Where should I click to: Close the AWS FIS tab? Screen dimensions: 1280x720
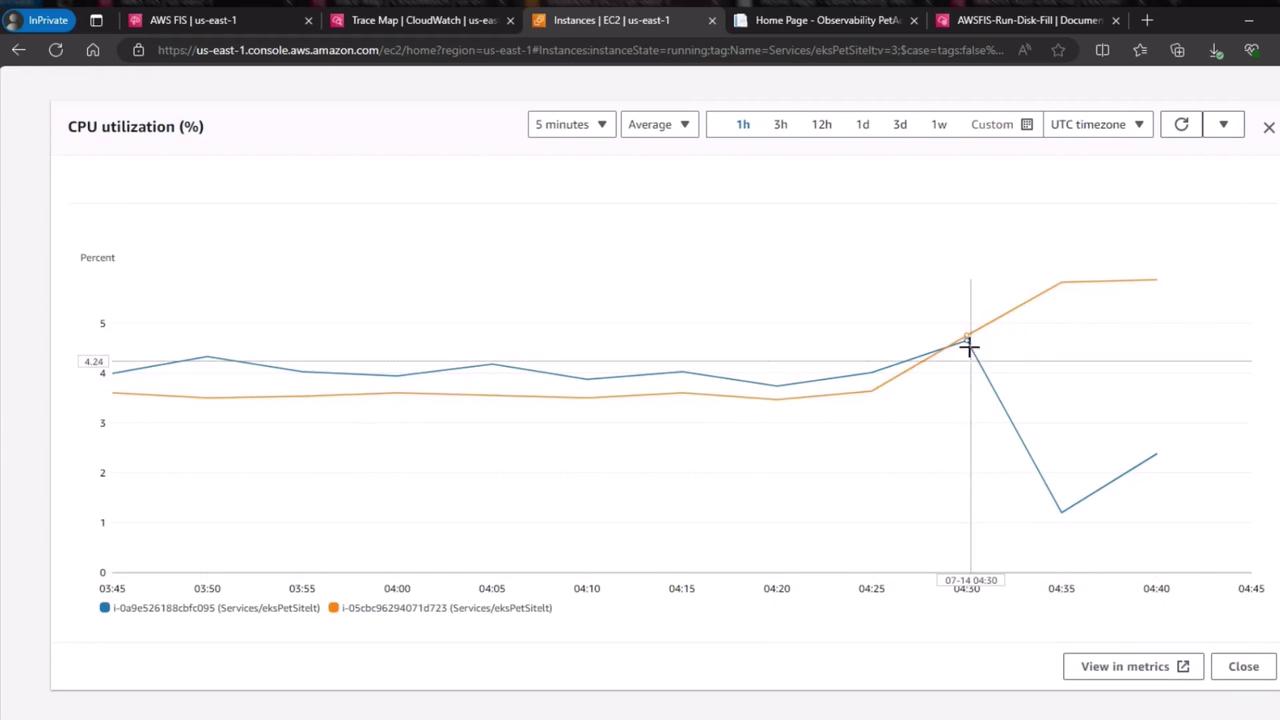click(x=308, y=20)
